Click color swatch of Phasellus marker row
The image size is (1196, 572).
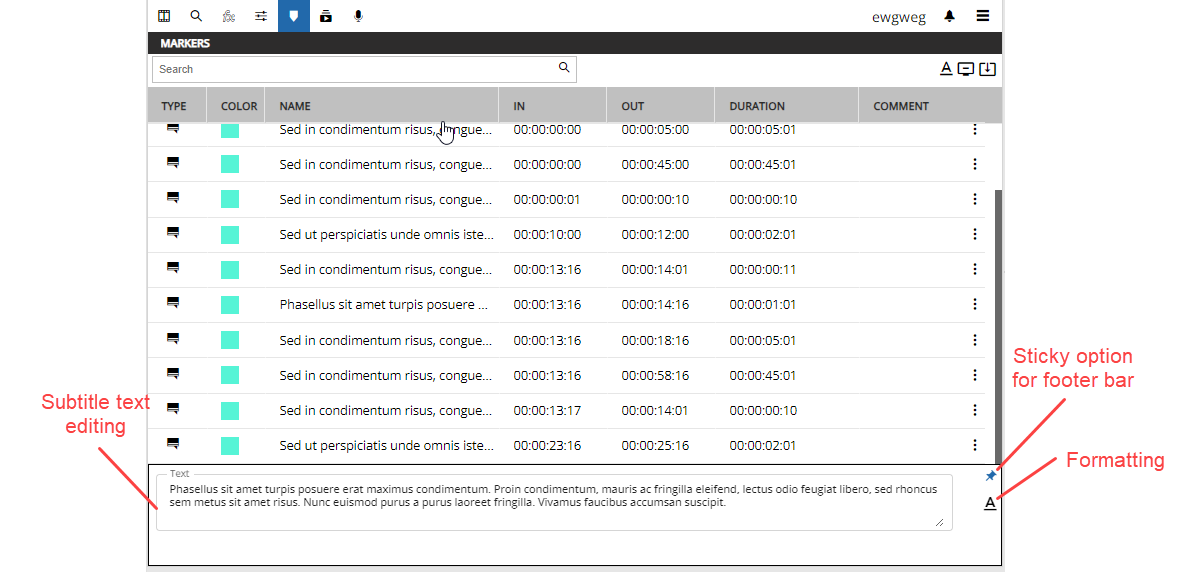tap(230, 305)
